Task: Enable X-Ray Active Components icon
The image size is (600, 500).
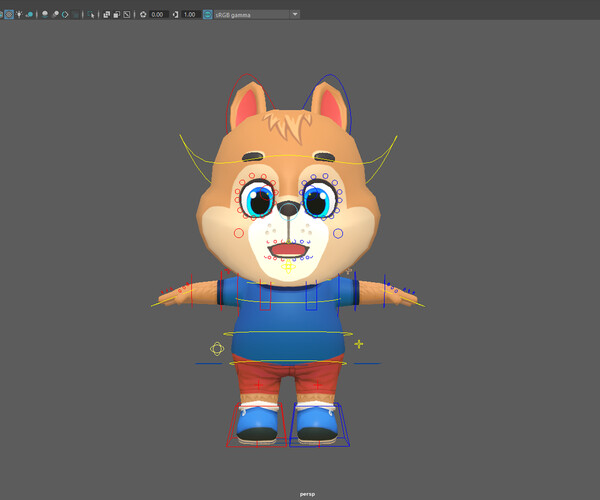Action: (x=116, y=15)
